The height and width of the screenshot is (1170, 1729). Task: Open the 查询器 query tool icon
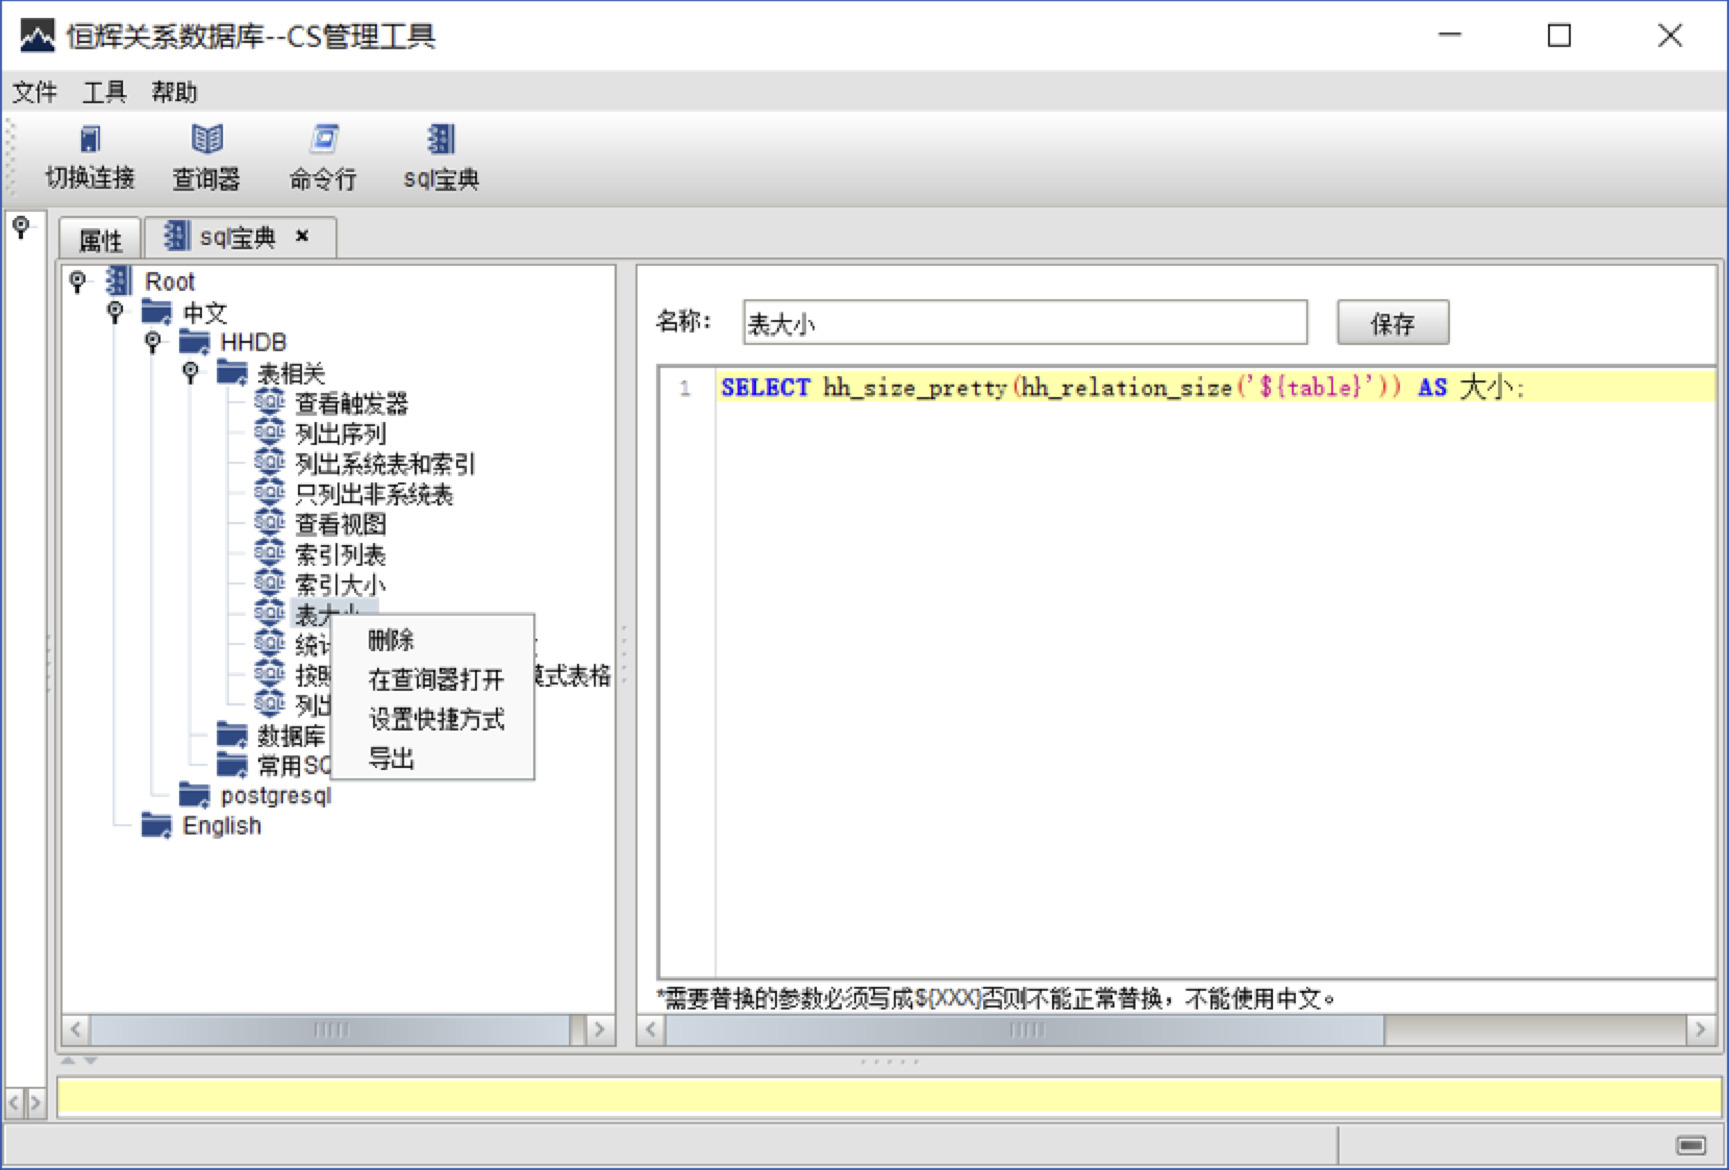tap(207, 140)
